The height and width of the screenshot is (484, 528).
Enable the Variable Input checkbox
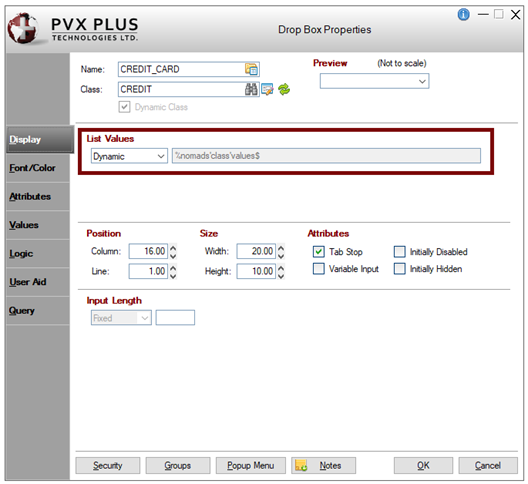(x=319, y=269)
